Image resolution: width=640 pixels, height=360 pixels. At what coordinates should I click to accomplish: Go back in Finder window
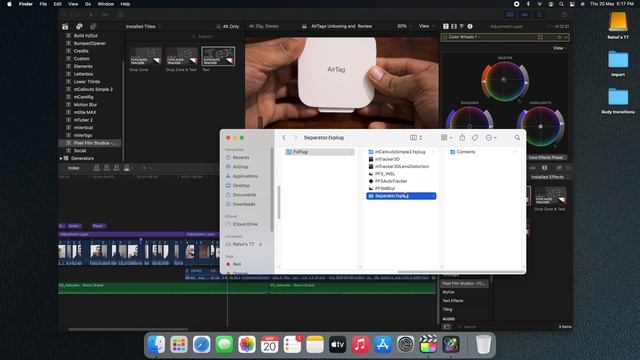coord(284,138)
